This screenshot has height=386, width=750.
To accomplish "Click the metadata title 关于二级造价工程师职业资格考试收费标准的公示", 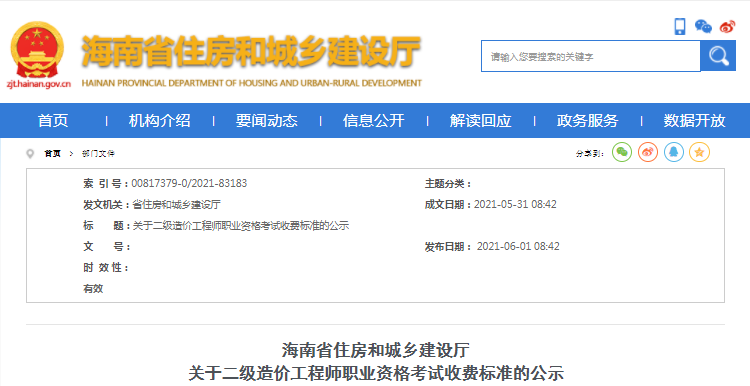I will [x=241, y=226].
